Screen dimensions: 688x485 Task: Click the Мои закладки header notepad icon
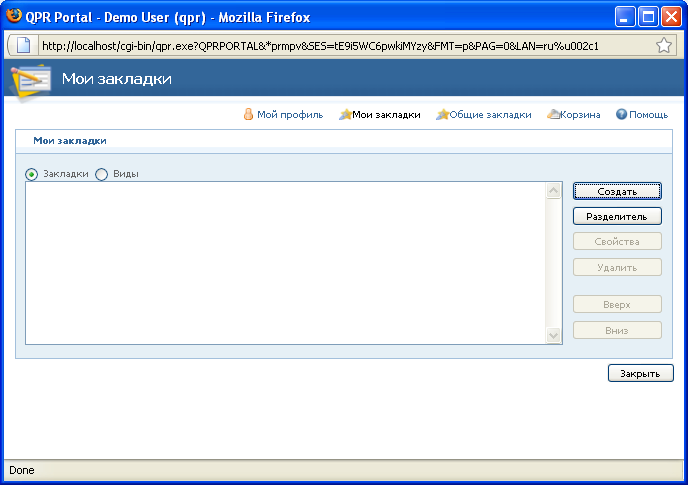tap(31, 81)
